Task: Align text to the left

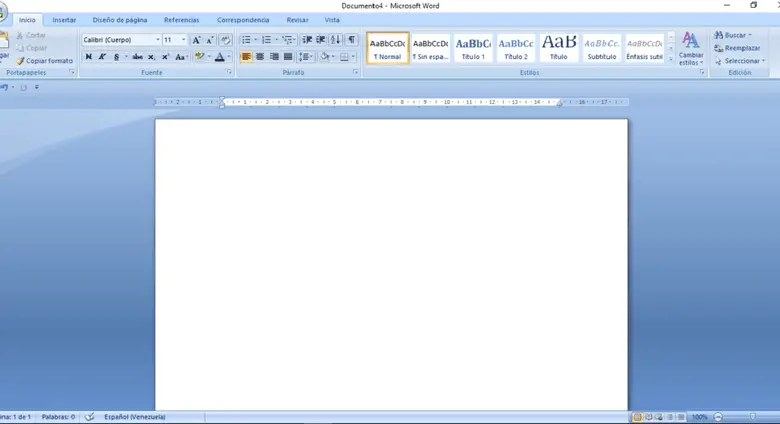Action: point(246,57)
